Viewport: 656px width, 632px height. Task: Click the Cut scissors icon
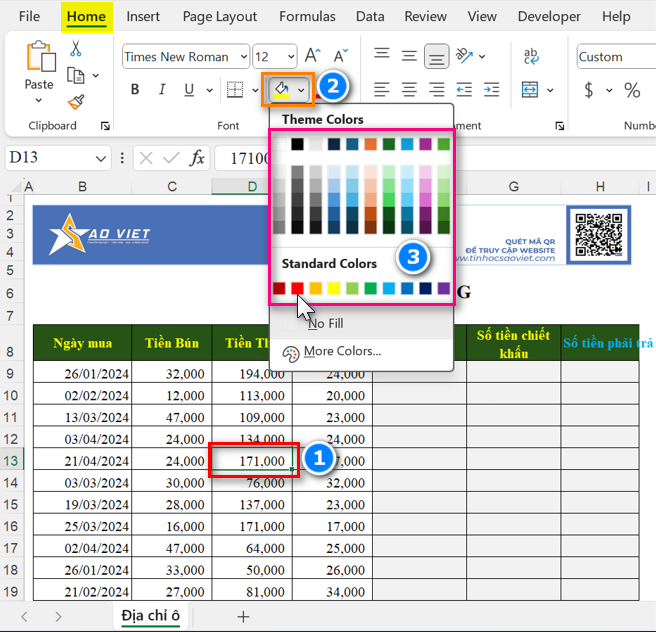pyautogui.click(x=76, y=49)
